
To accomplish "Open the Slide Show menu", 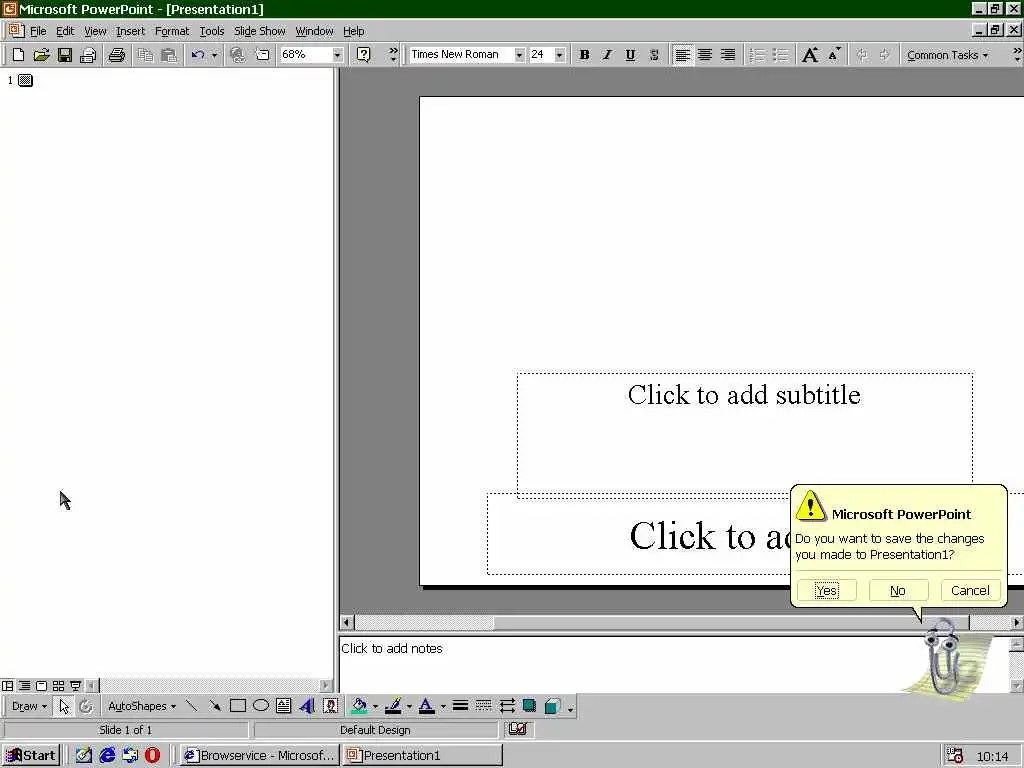I will [x=259, y=31].
